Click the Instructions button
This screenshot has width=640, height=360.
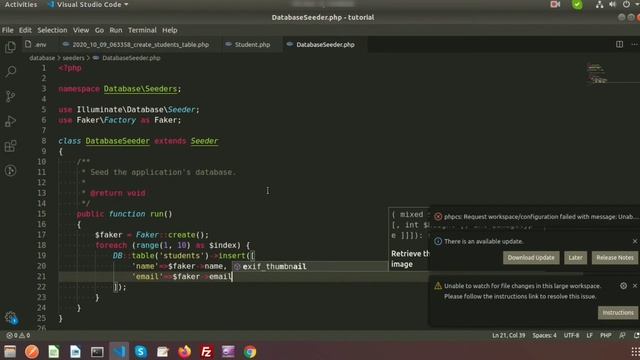coord(618,313)
